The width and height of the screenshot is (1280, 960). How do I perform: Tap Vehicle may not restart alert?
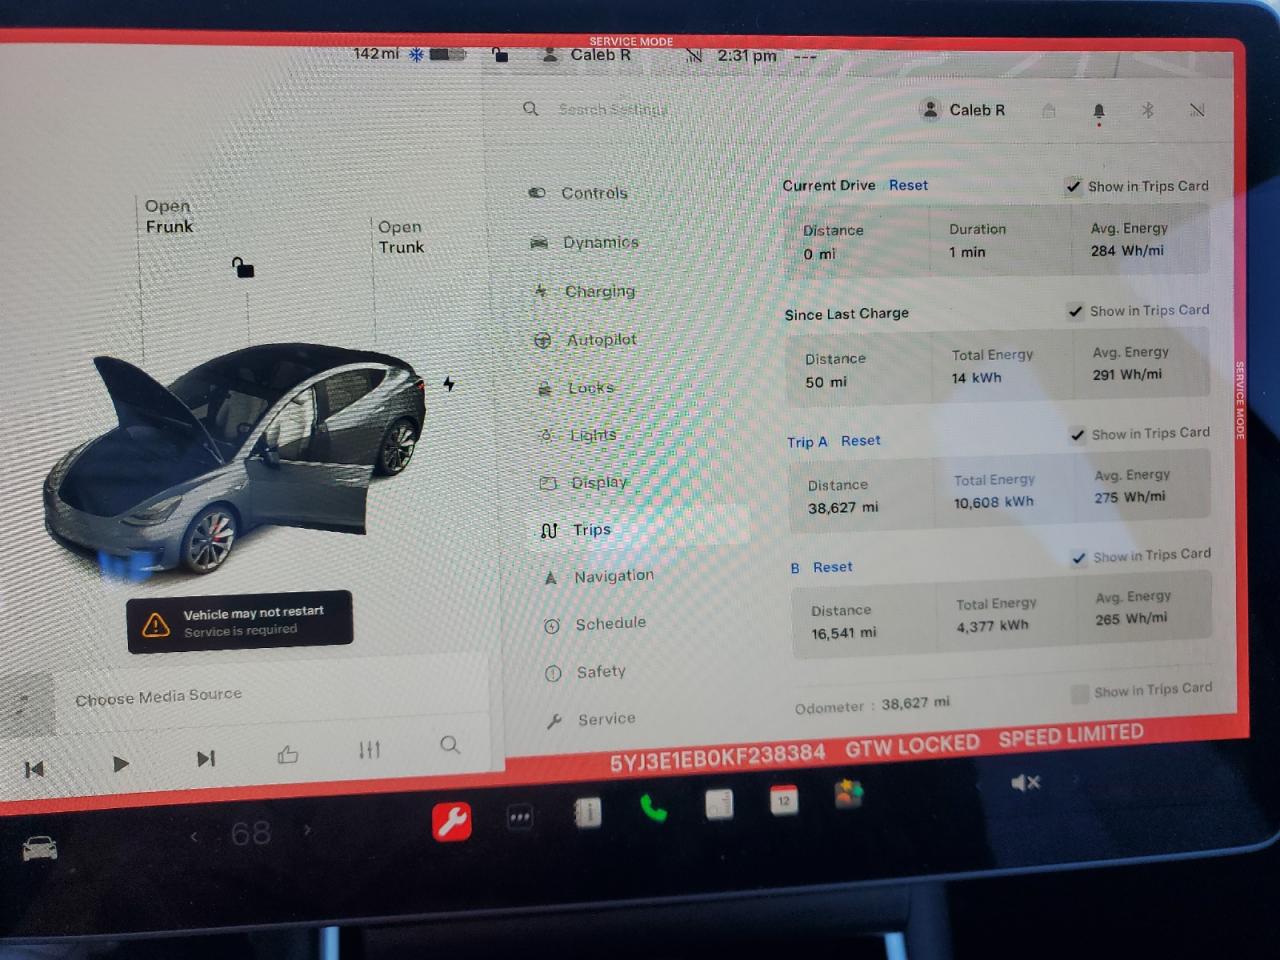[x=240, y=621]
